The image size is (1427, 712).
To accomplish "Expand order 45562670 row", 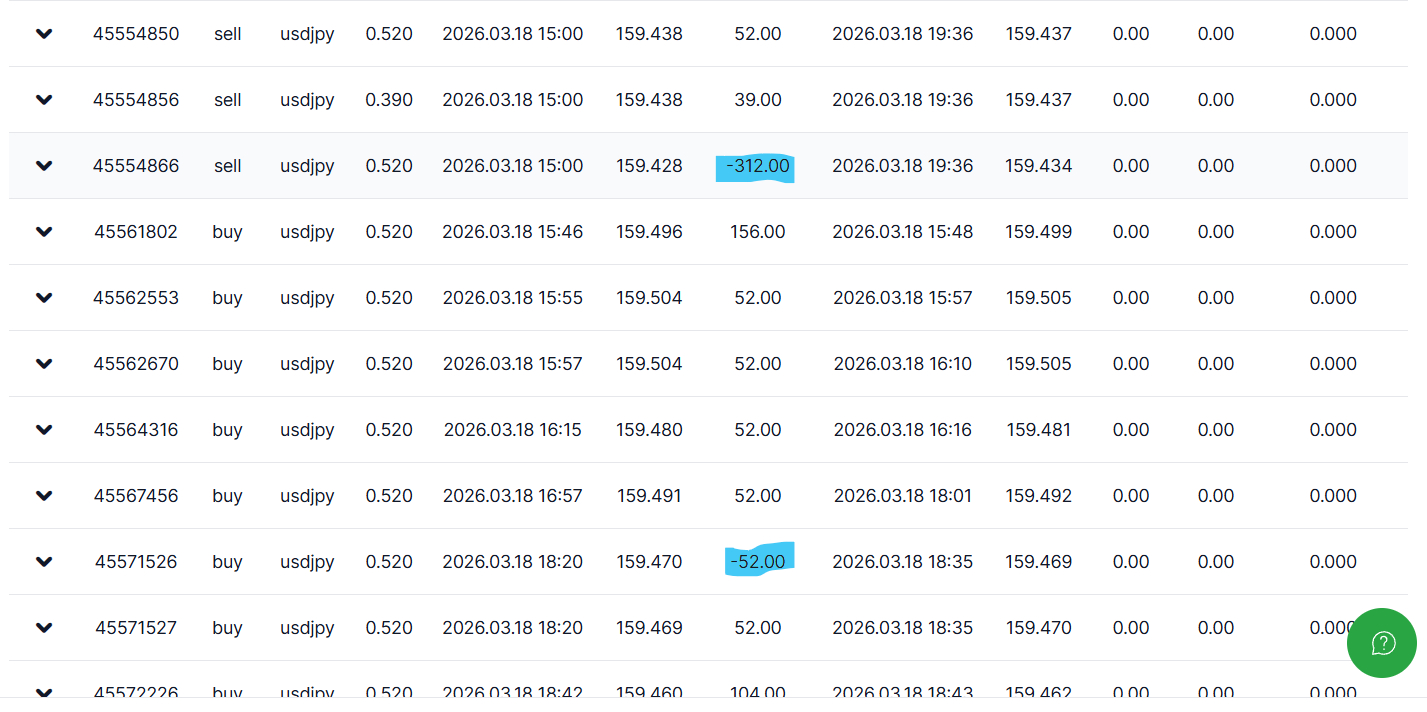I will pos(44,364).
